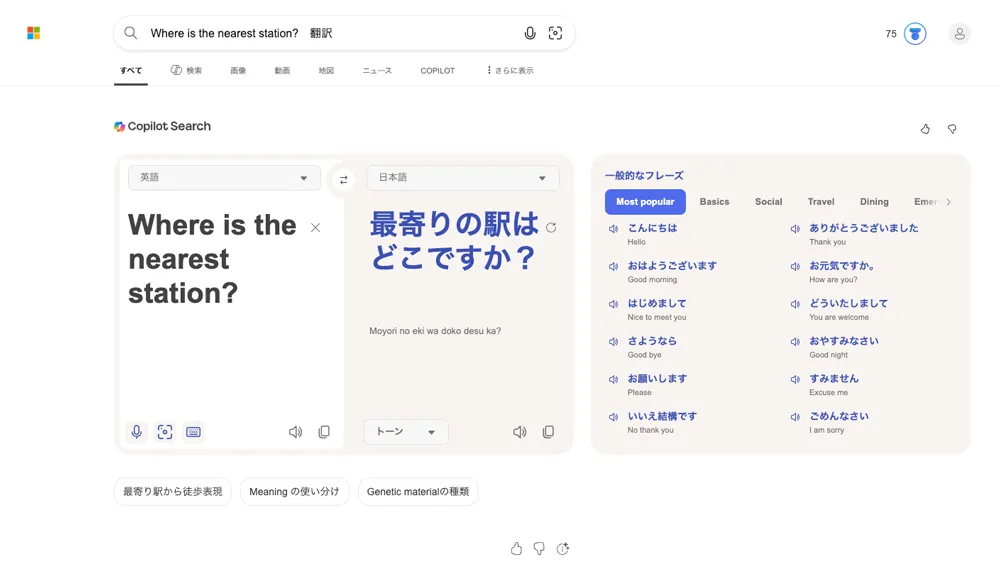Select the Most popular phrase category
The width and height of the screenshot is (1000, 563).
(x=645, y=201)
